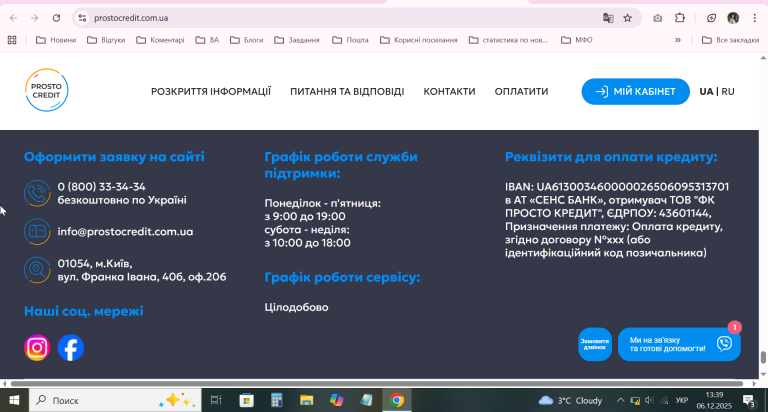This screenshot has width=768, height=412.
Task: Open the Chrome profile avatar
Action: [x=733, y=18]
